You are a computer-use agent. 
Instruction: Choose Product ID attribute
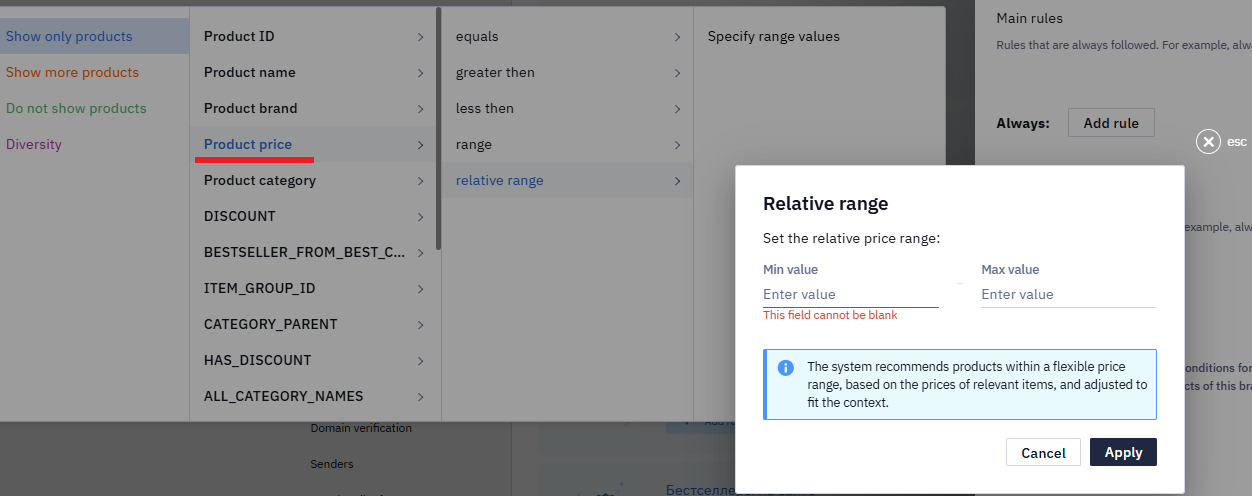(313, 36)
